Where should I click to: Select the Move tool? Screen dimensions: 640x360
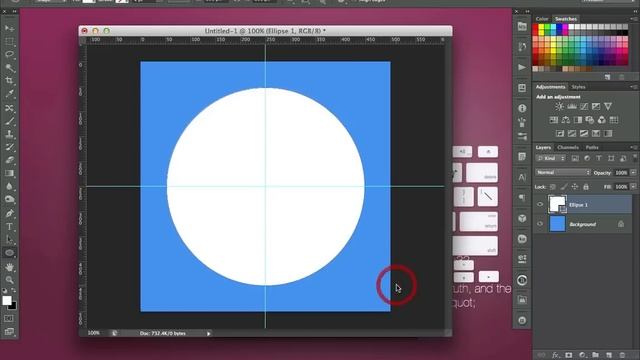pyautogui.click(x=9, y=28)
